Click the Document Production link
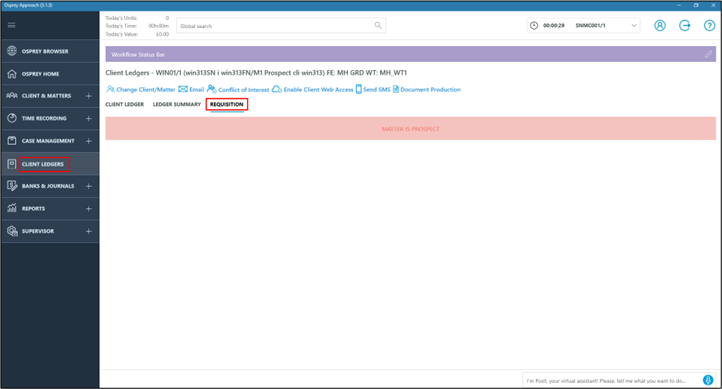Viewport: 722px width, 389px height. click(431, 90)
